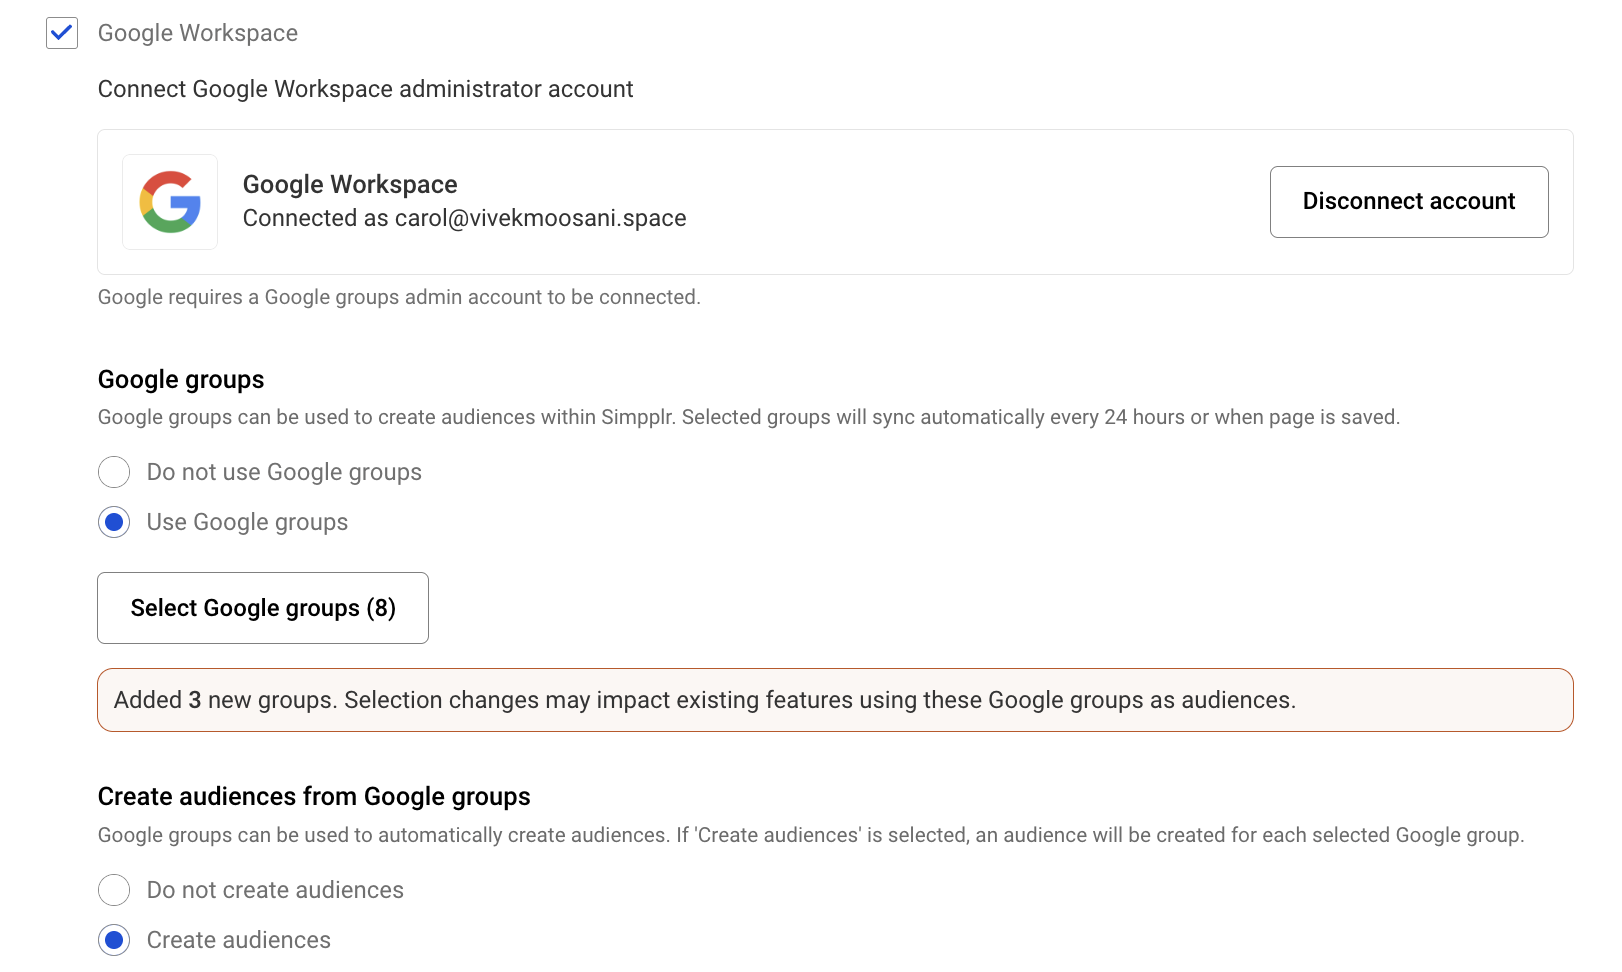Click the bold 'Google groups' section heading

coord(181,380)
